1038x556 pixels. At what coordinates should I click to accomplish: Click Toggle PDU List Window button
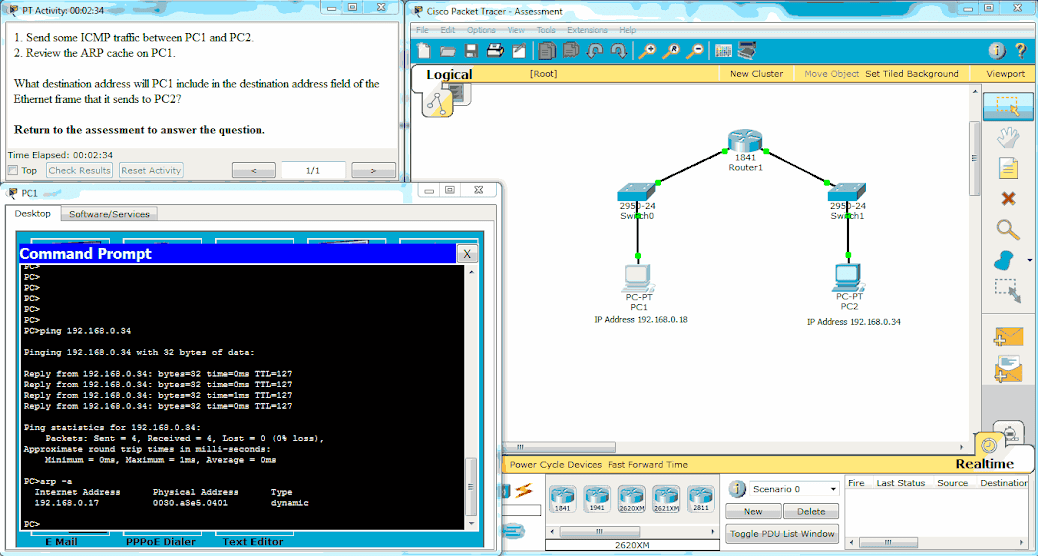point(783,533)
